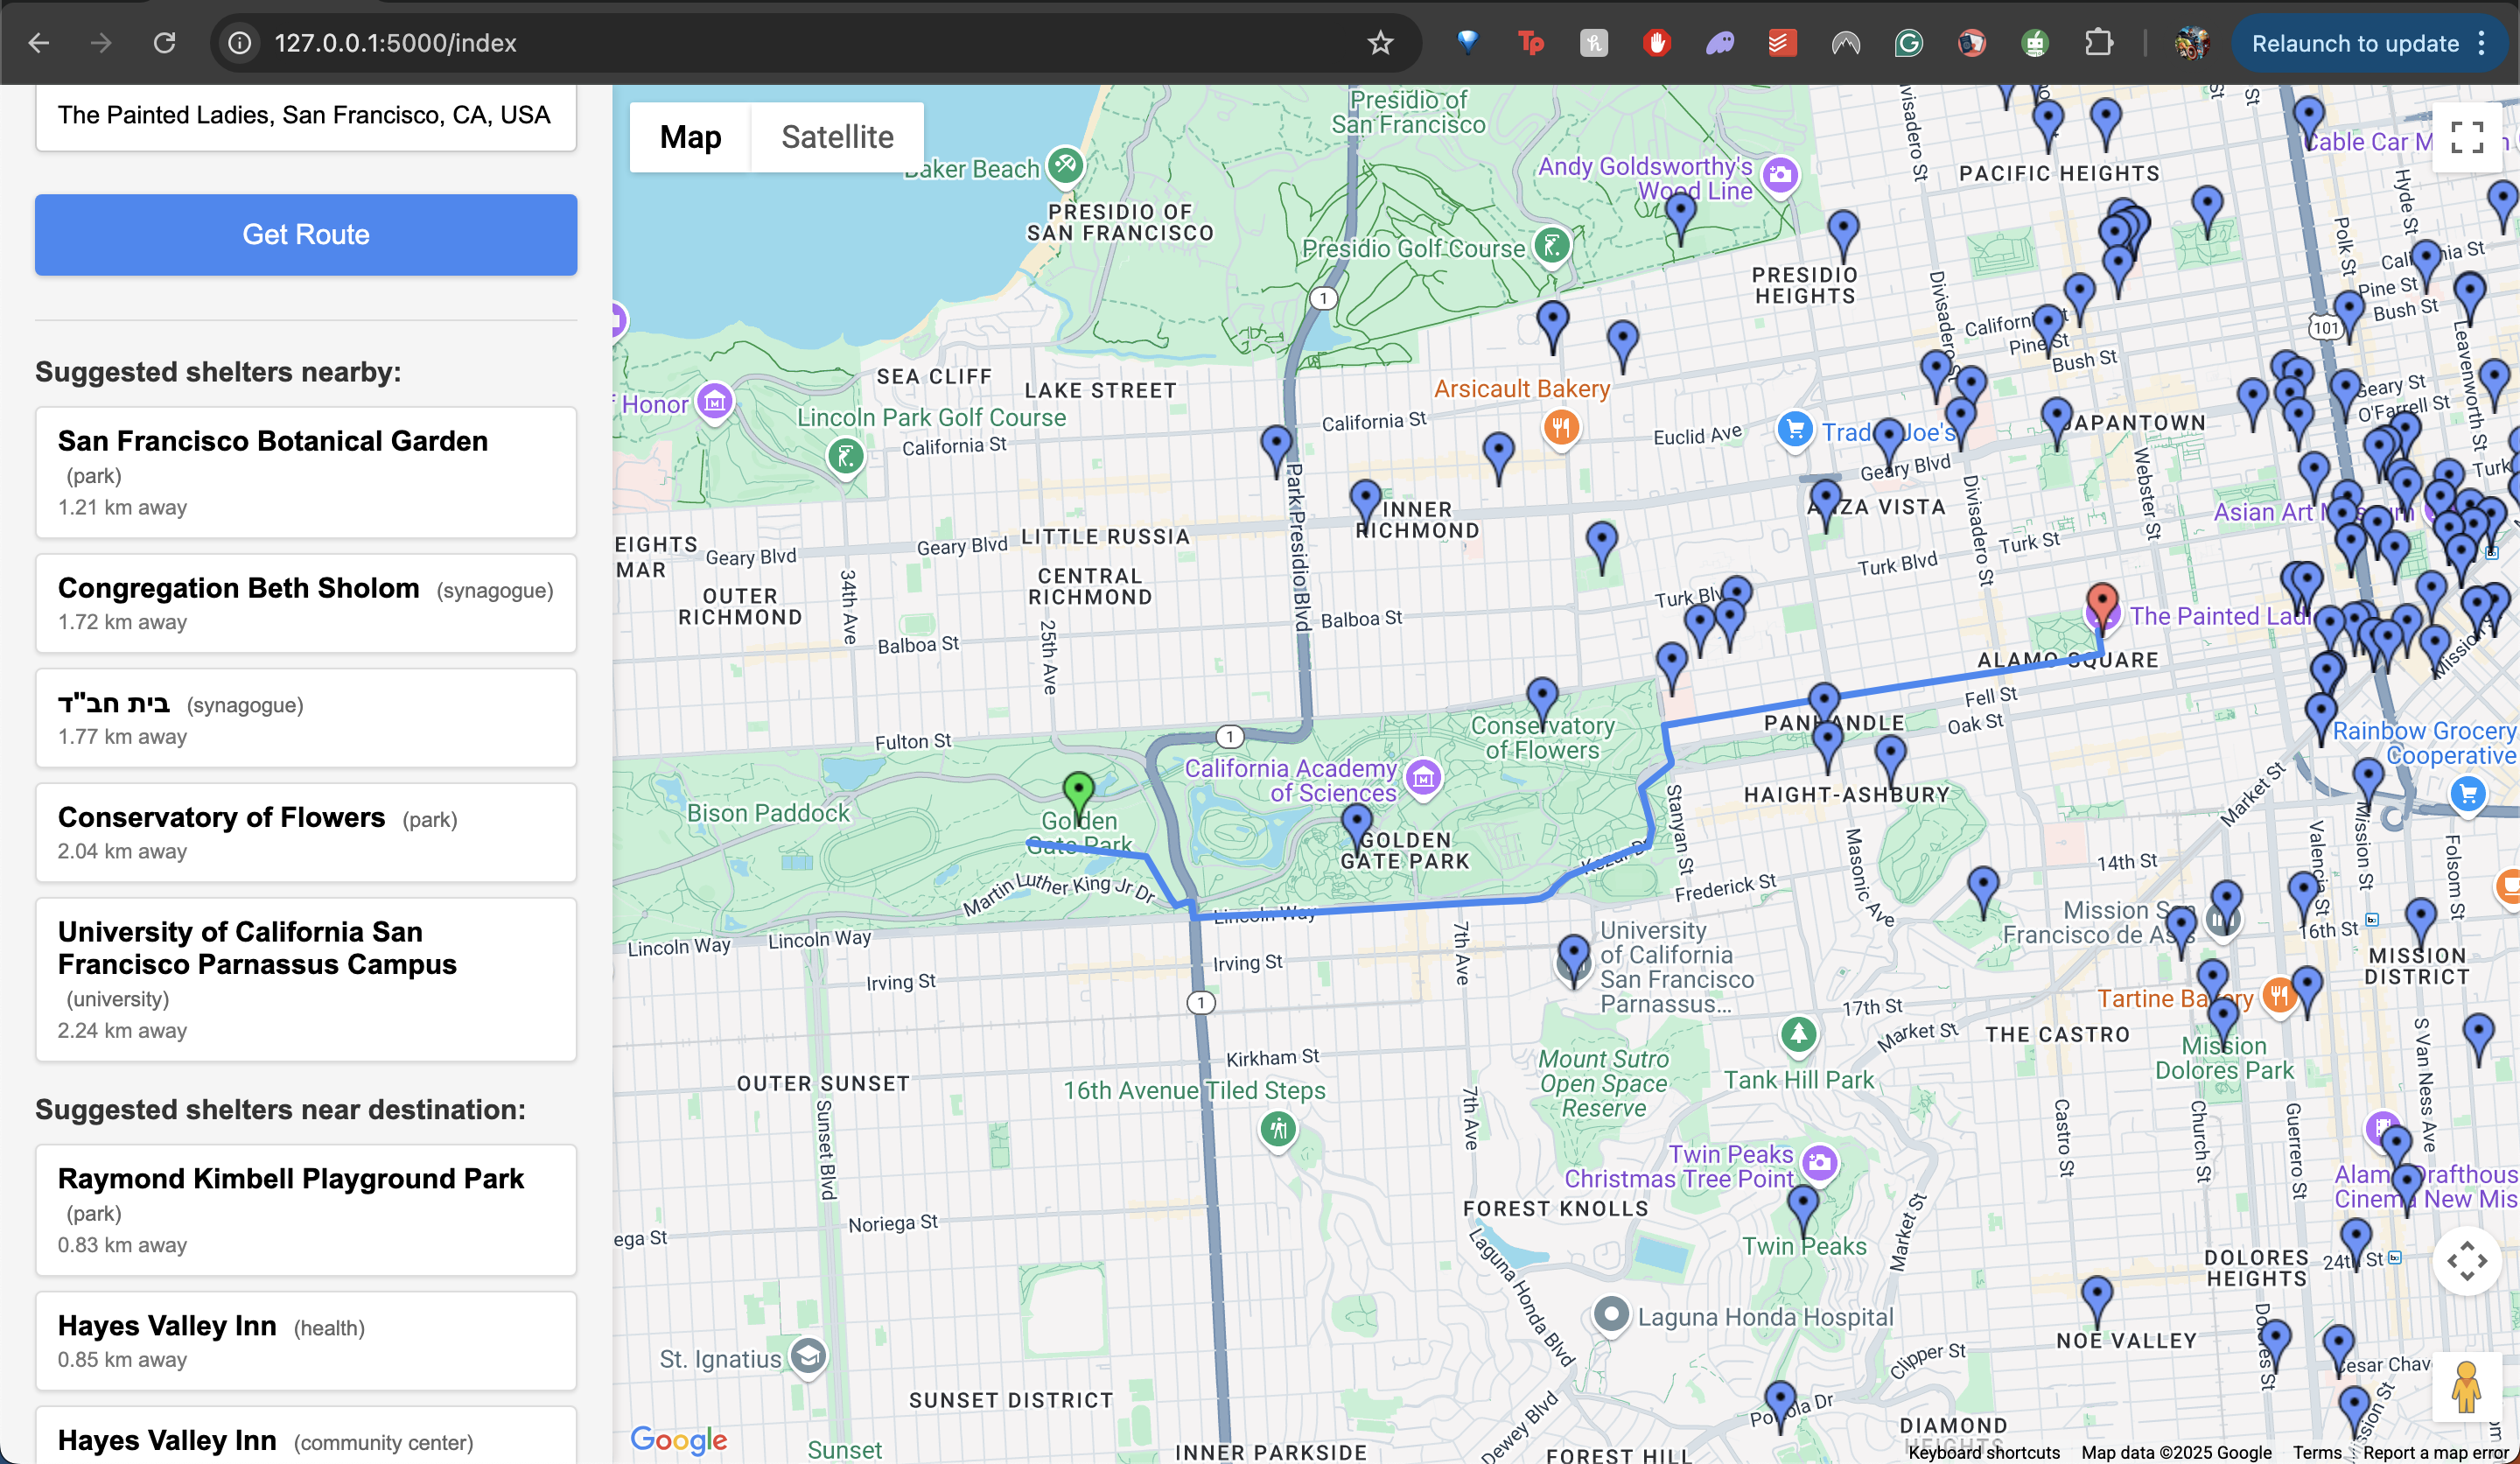The image size is (2520, 1464).
Task: Switch to Satellite map view
Action: tap(837, 137)
